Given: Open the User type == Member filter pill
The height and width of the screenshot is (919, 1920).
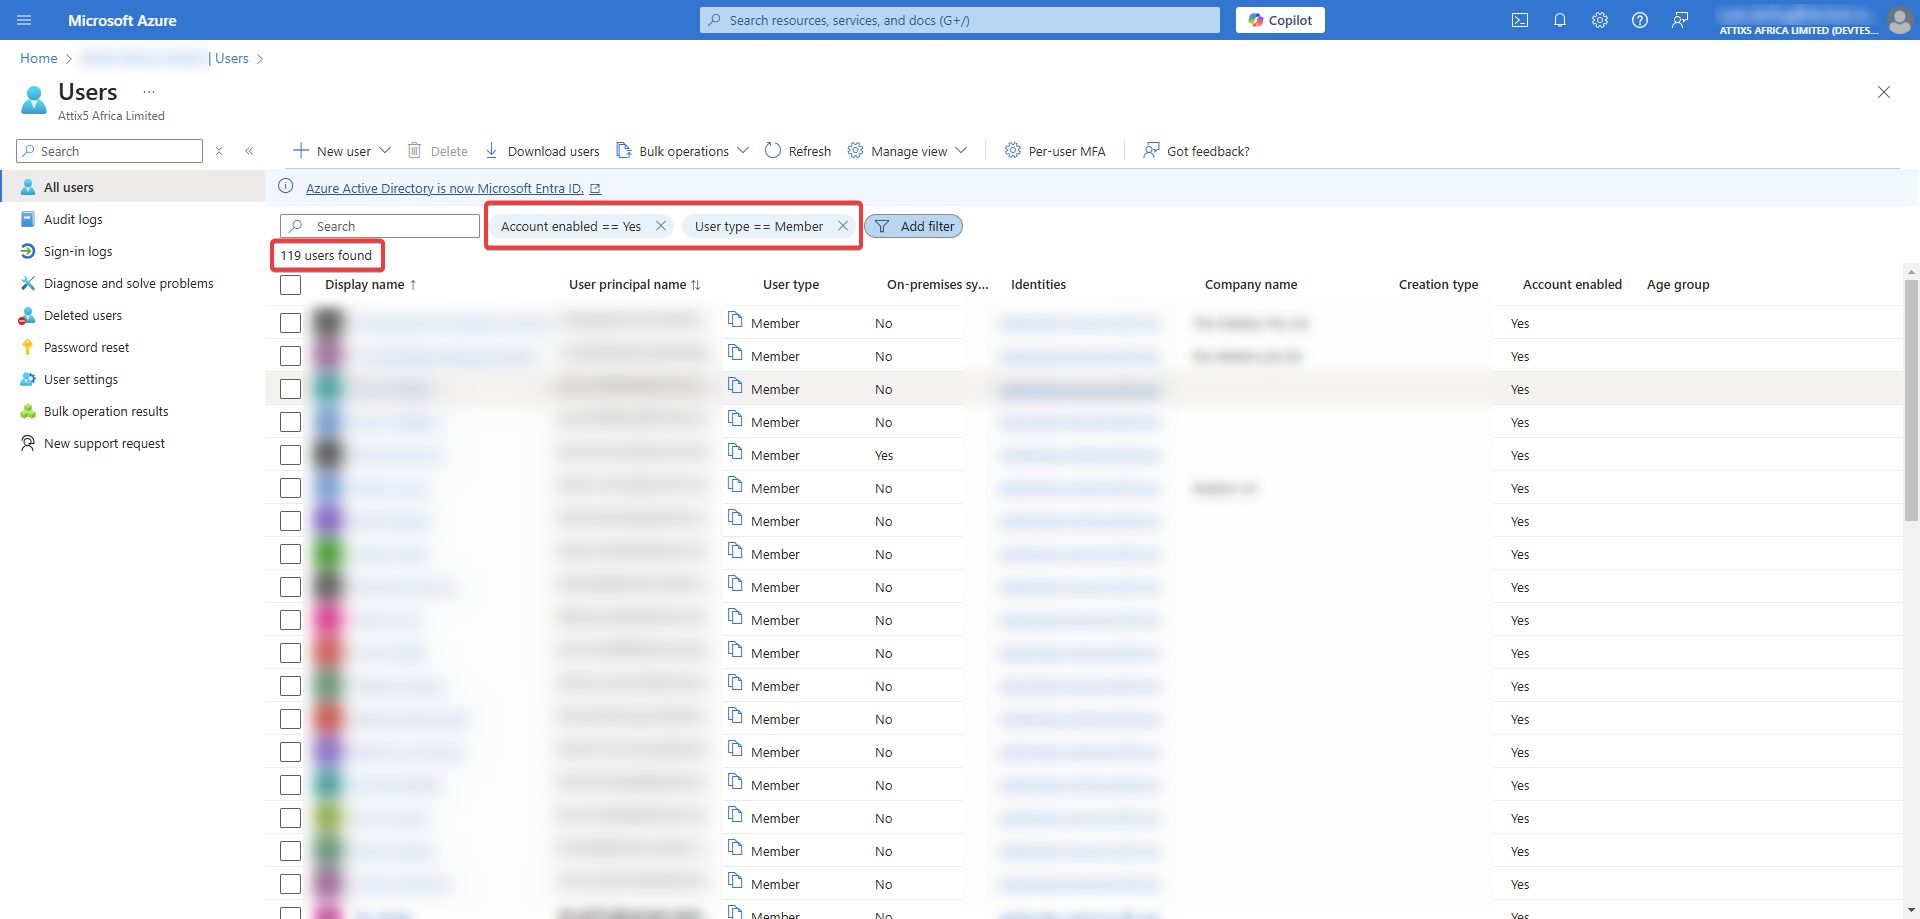Looking at the screenshot, I should click(759, 226).
